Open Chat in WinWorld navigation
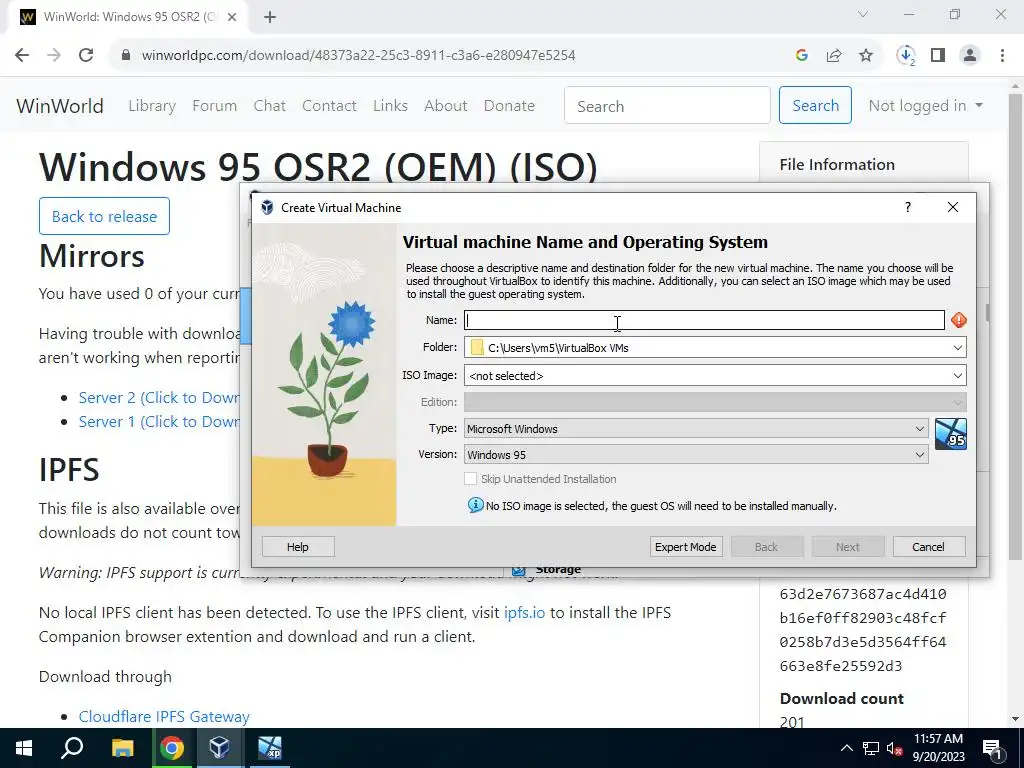The height and width of the screenshot is (768, 1024). pyautogui.click(x=270, y=106)
